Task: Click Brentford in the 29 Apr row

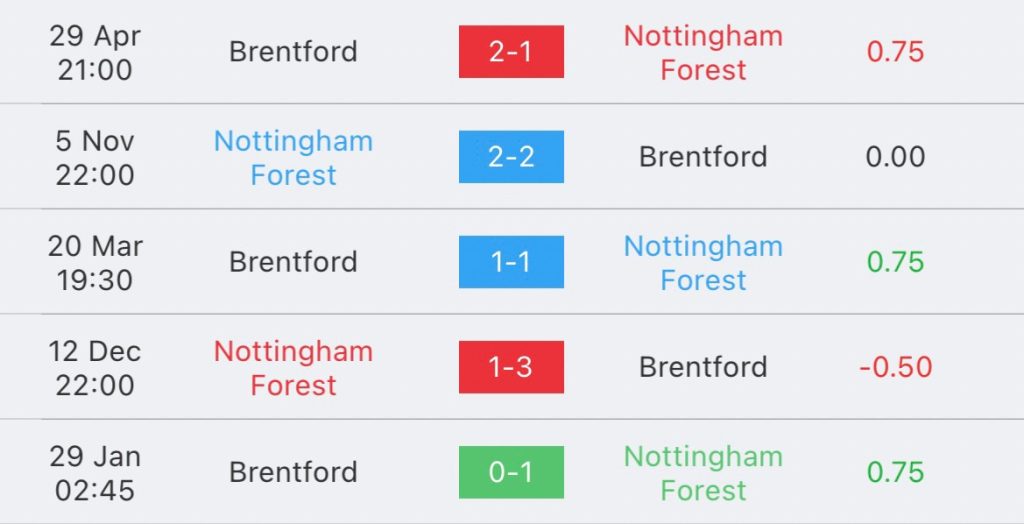Action: (293, 52)
